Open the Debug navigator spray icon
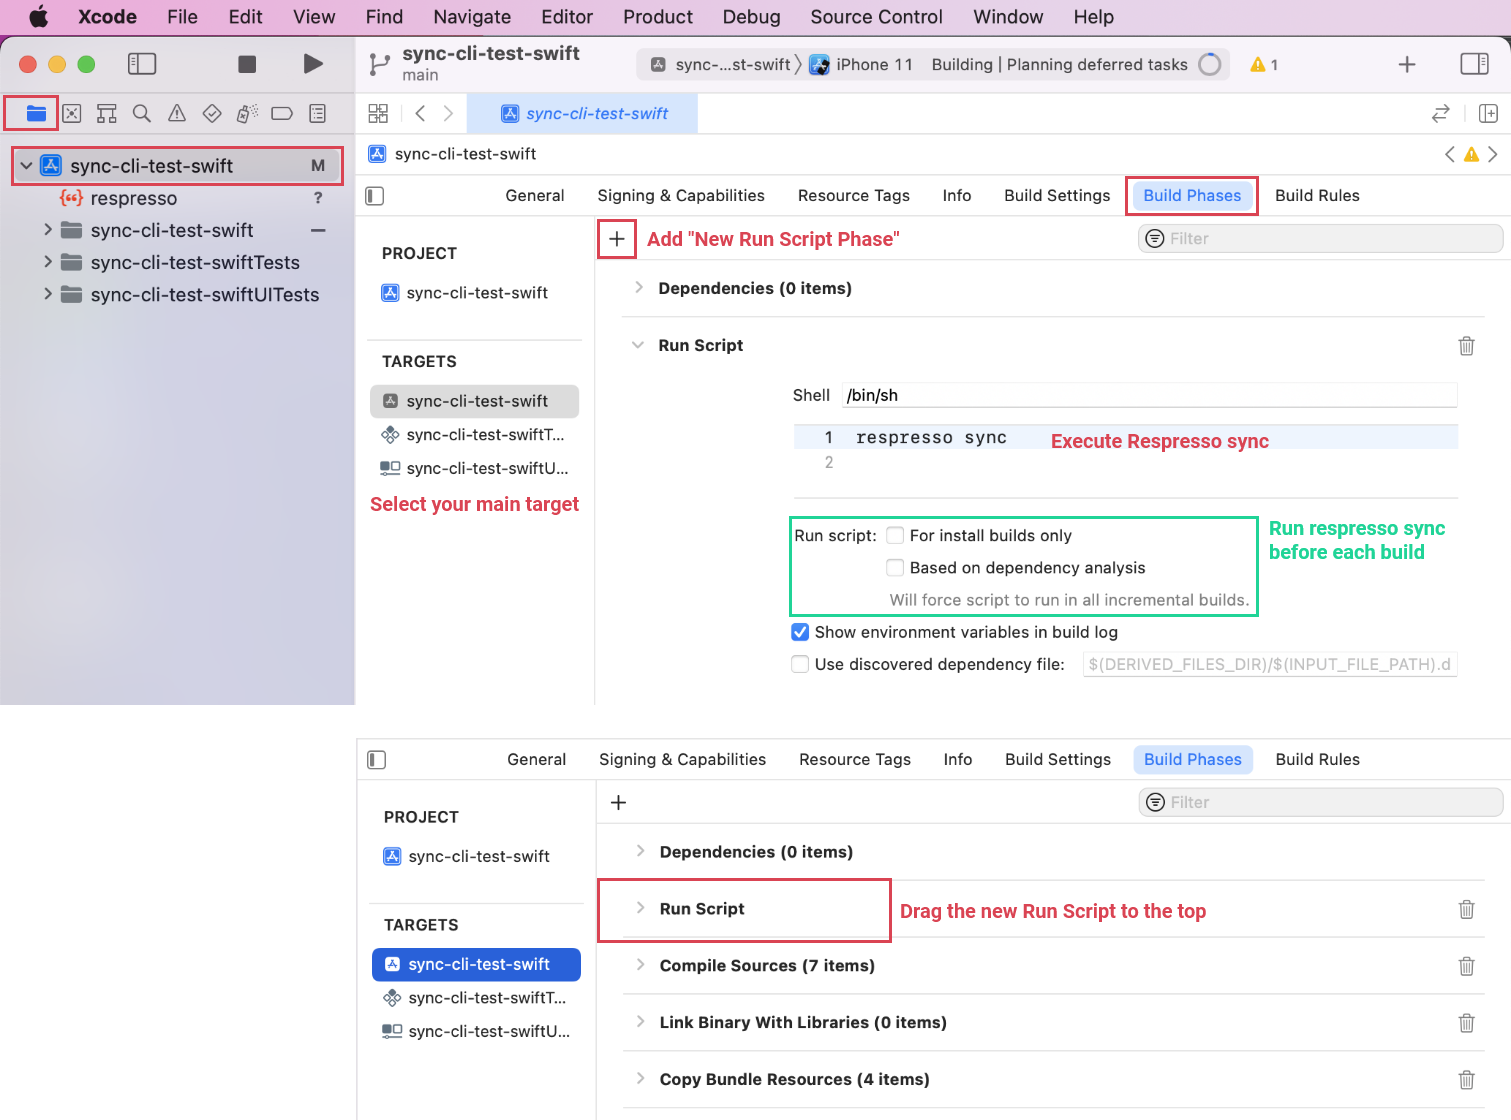 click(x=247, y=113)
